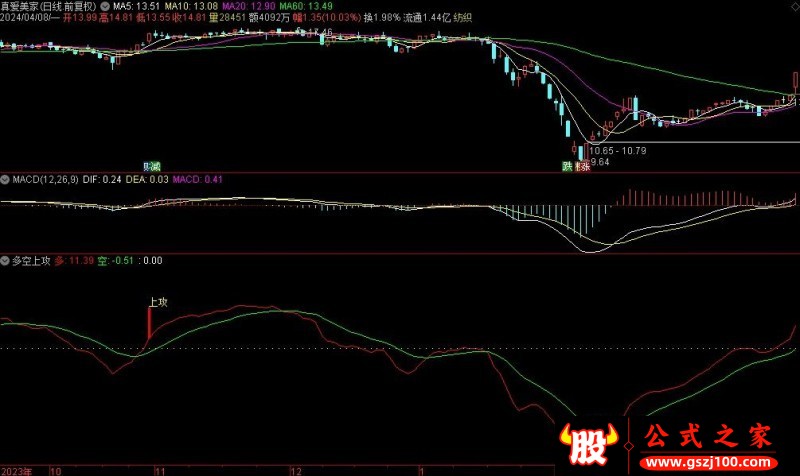This screenshot has width=800, height=476.
Task: Click the 上攻 signal marker
Action: click(x=157, y=300)
